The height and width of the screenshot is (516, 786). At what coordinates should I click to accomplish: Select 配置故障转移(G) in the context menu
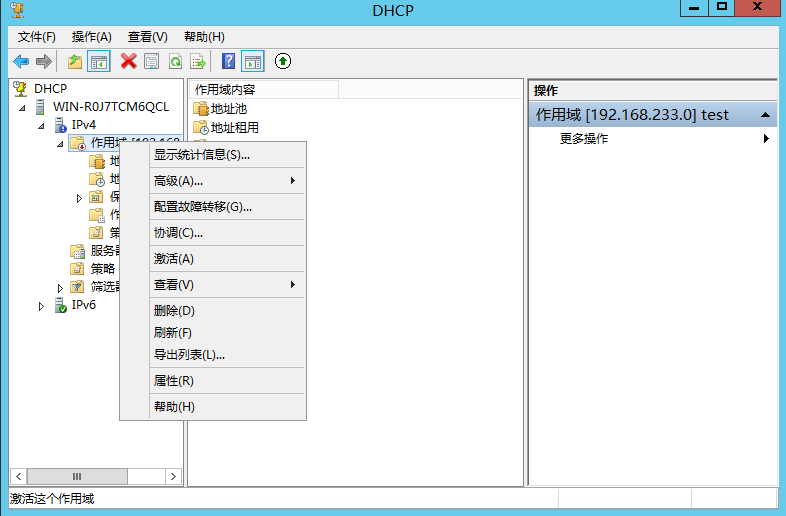click(x=203, y=207)
